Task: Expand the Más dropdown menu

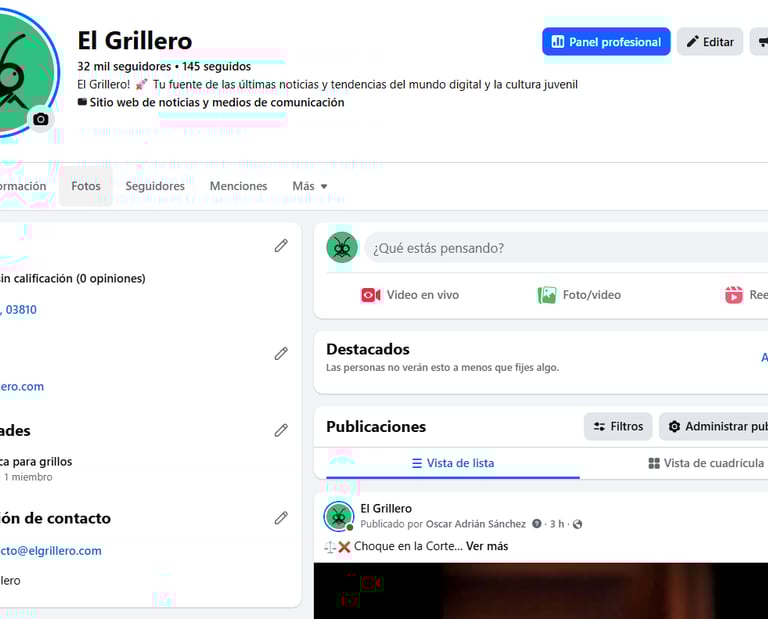Action: point(310,186)
